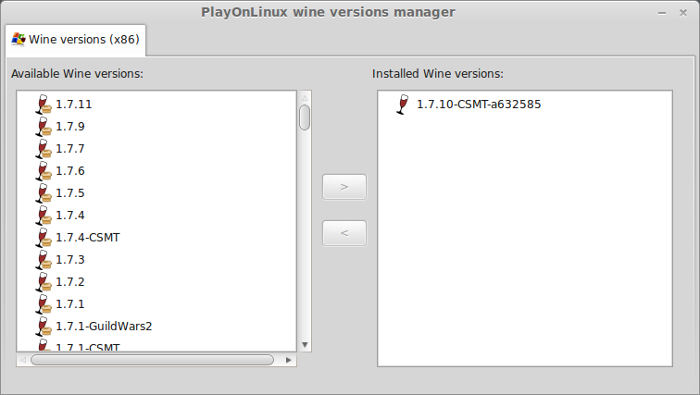The height and width of the screenshot is (395, 700).
Task: Minimize the wine versions manager window
Action: pyautogui.click(x=662, y=13)
